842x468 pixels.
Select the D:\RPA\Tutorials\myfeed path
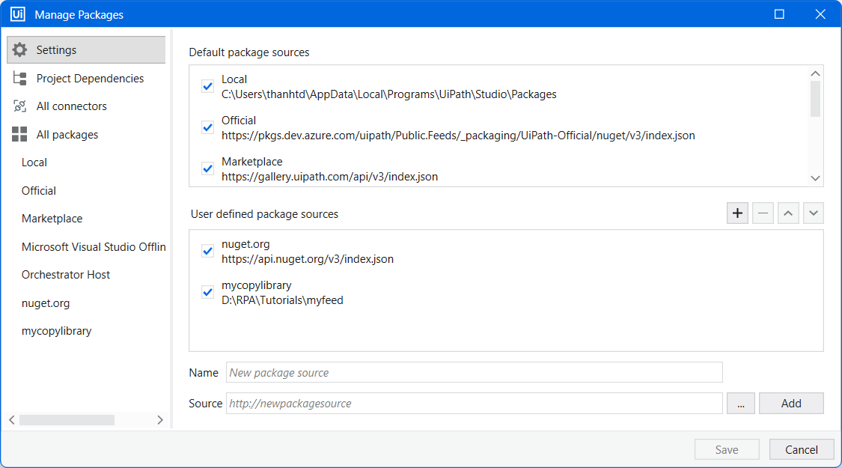click(282, 301)
